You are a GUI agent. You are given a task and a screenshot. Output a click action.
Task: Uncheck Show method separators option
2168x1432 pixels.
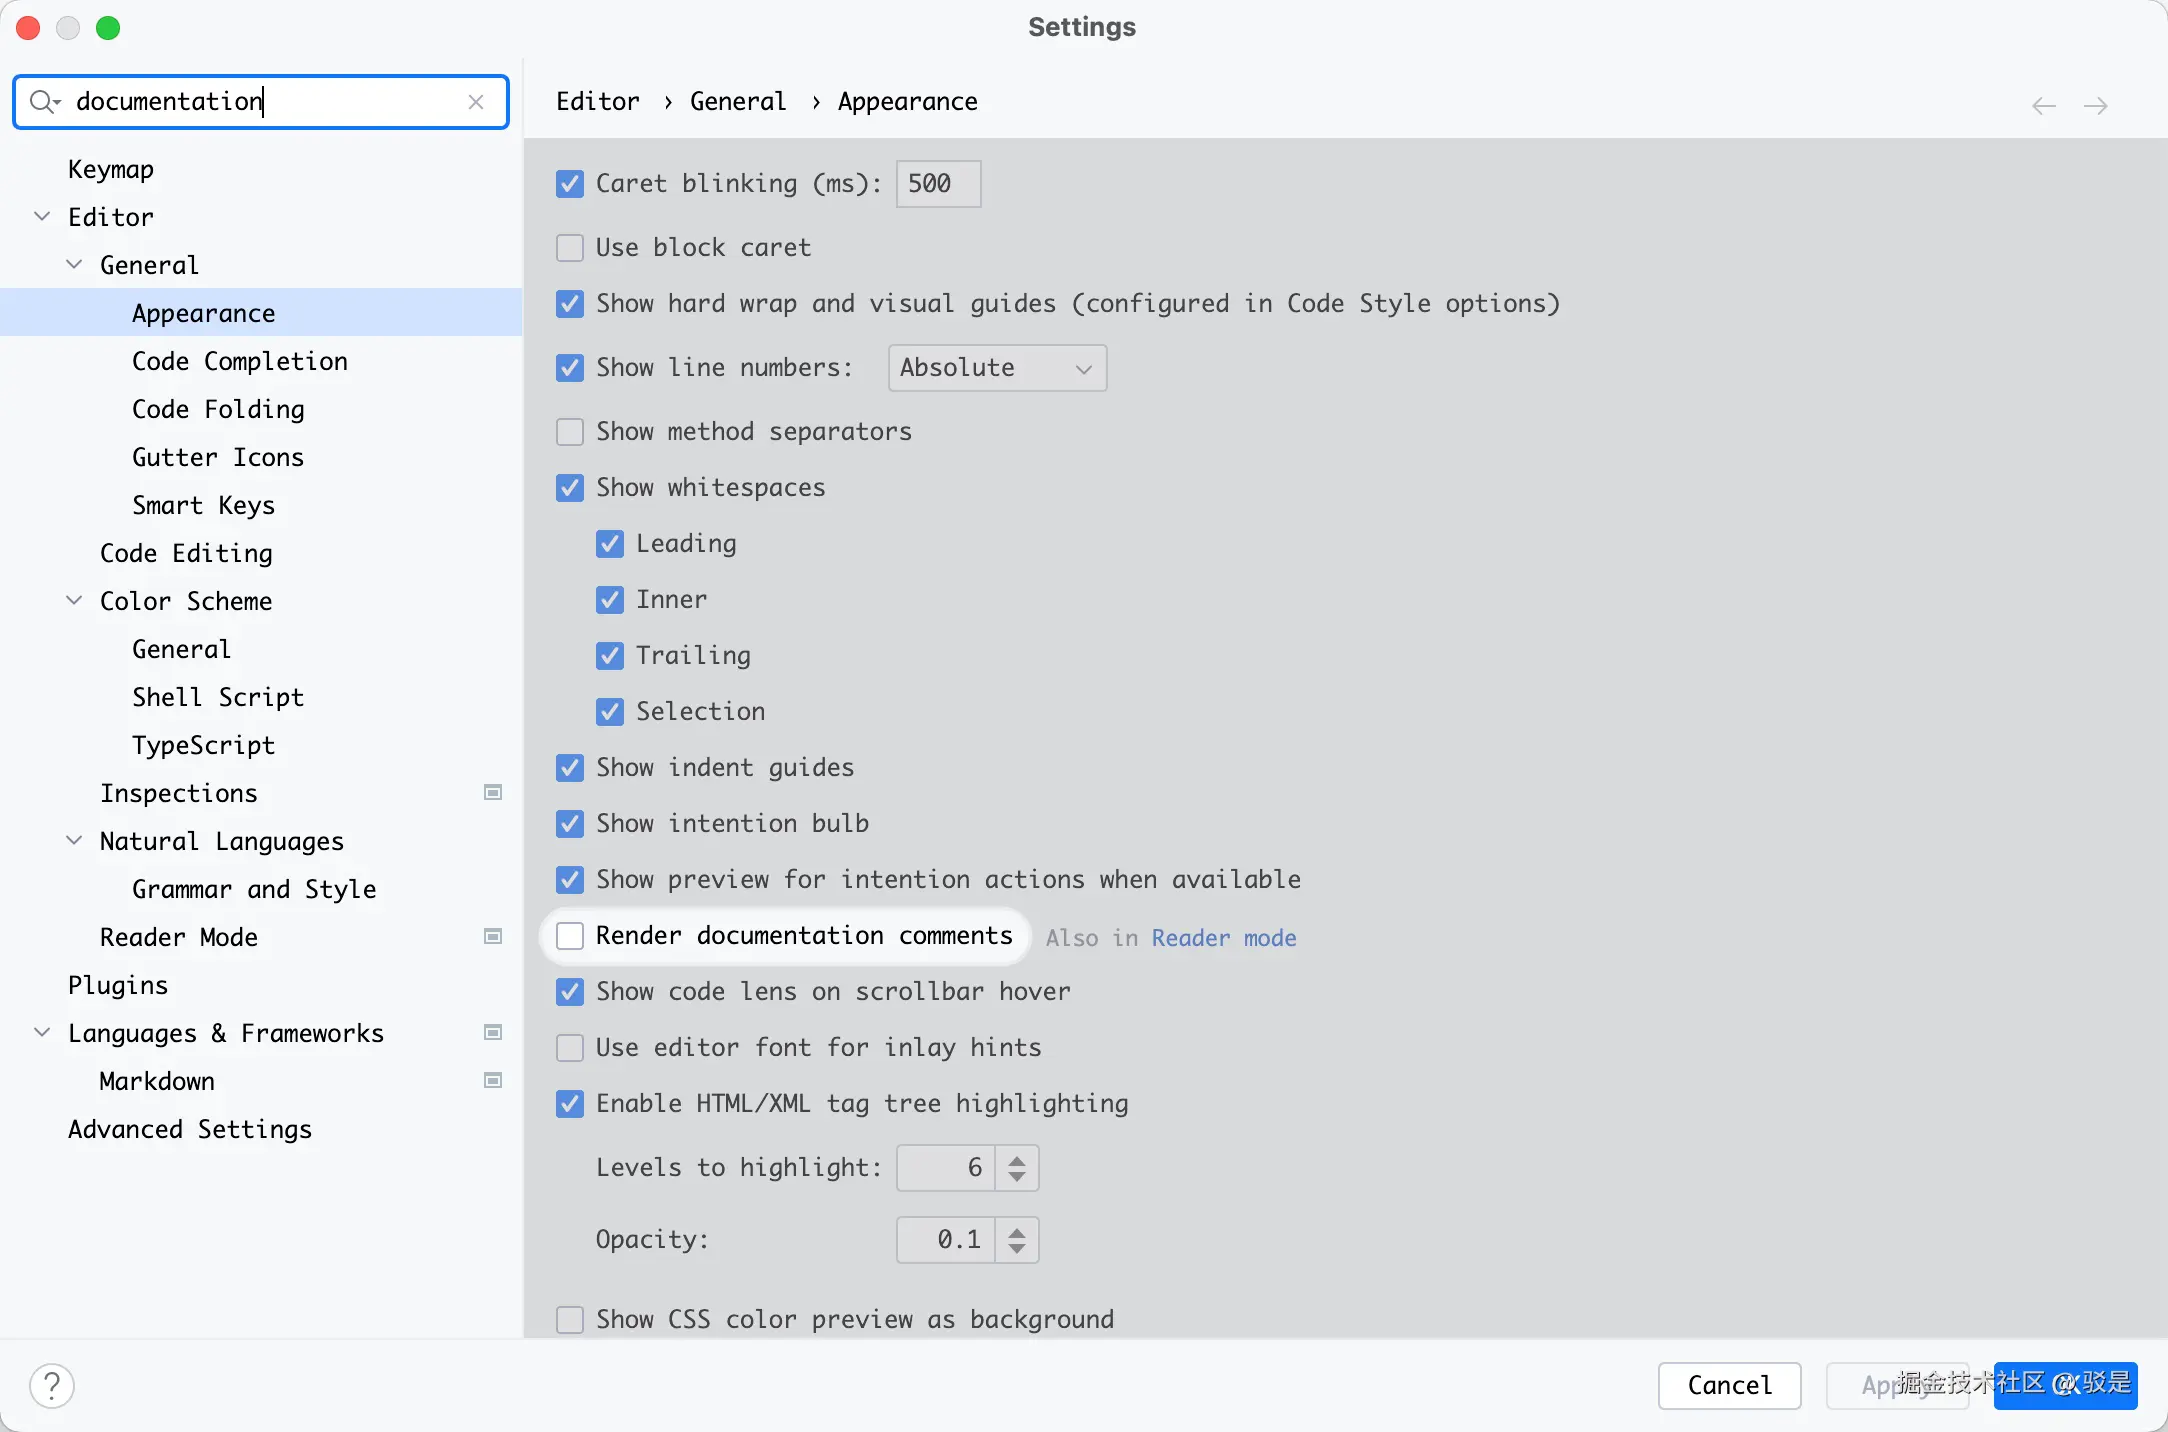coord(570,432)
